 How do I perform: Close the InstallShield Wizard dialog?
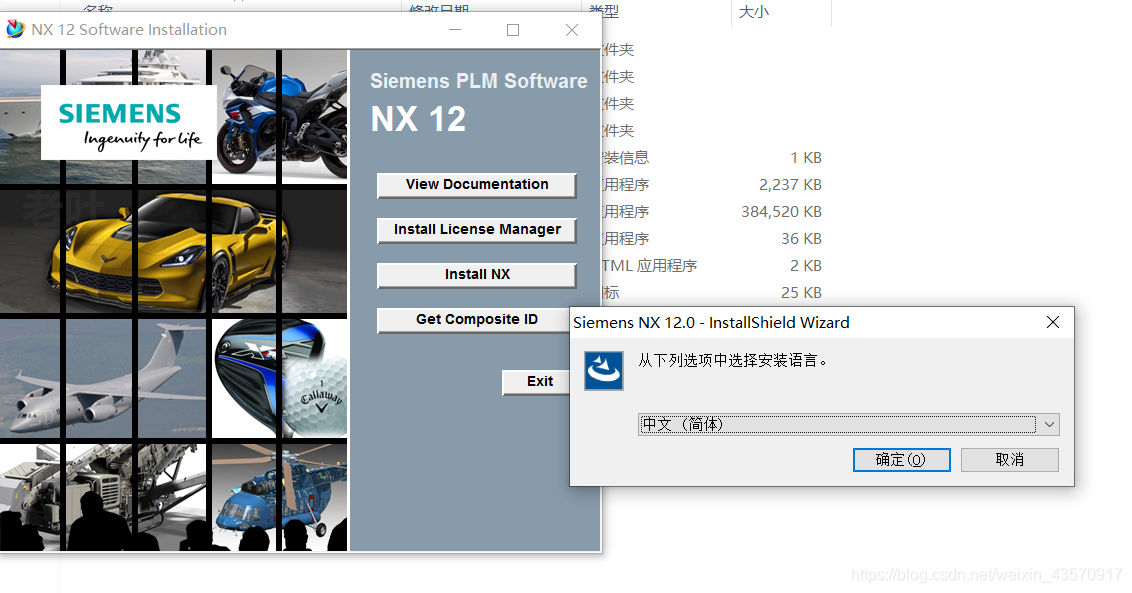(x=1053, y=322)
